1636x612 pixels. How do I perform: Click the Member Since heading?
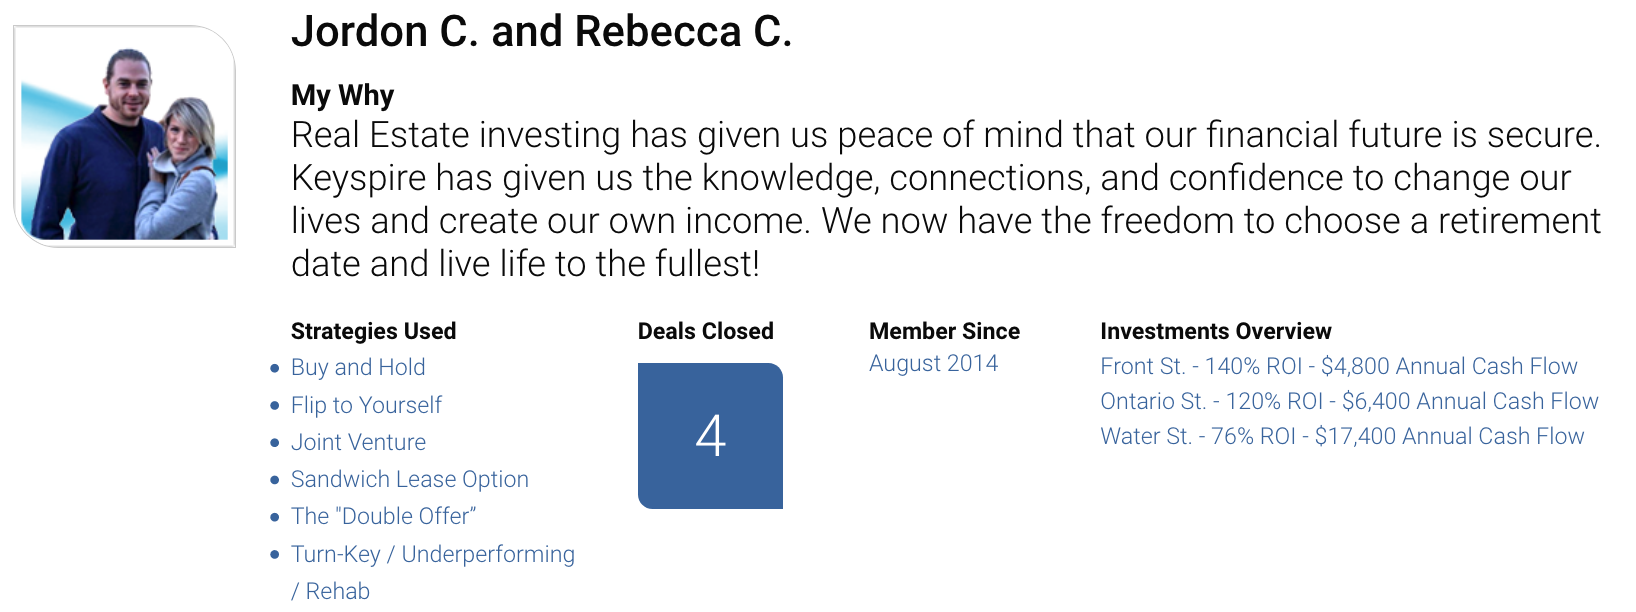click(x=944, y=331)
